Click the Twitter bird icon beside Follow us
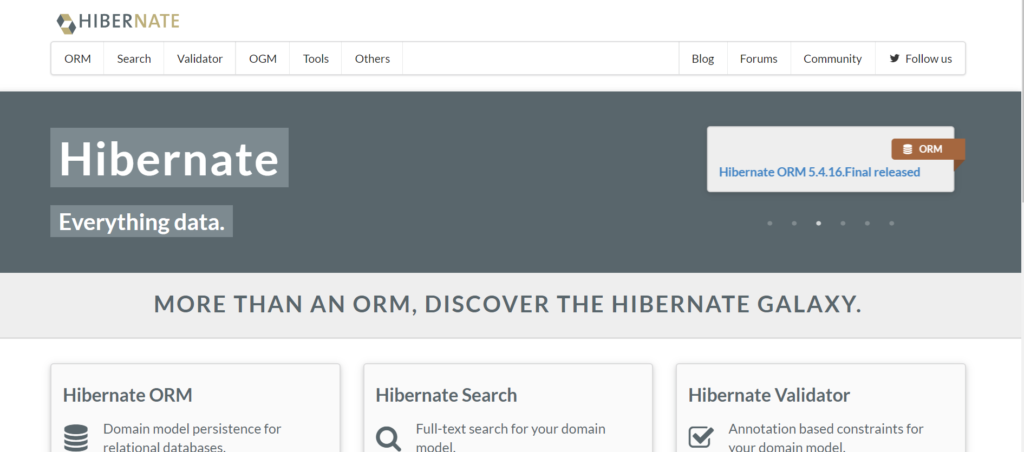This screenshot has width=1024, height=452. (x=894, y=59)
